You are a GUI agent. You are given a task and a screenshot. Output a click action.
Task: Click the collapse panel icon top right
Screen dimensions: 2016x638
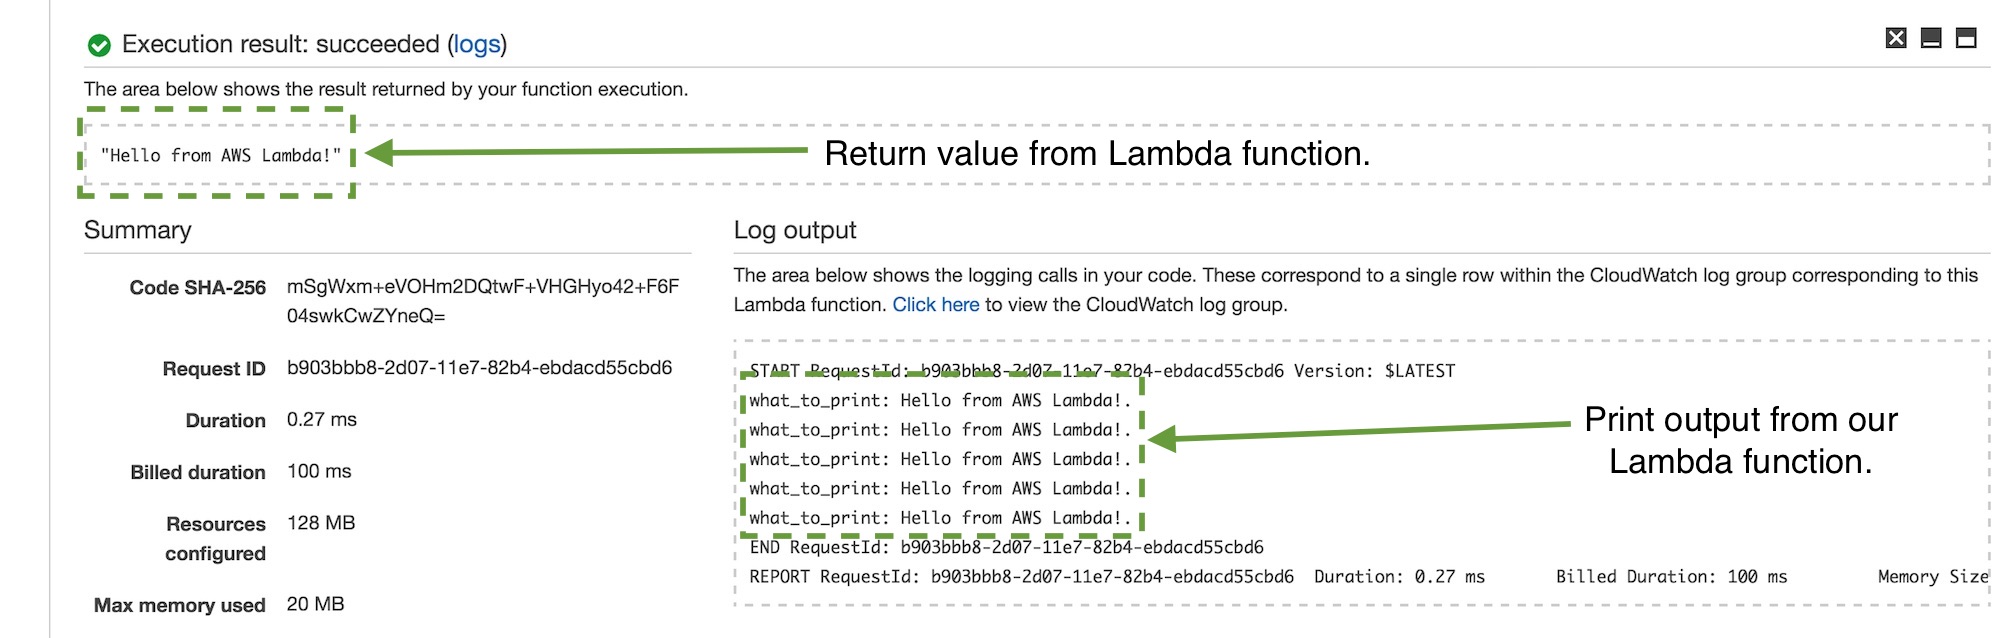(1932, 37)
